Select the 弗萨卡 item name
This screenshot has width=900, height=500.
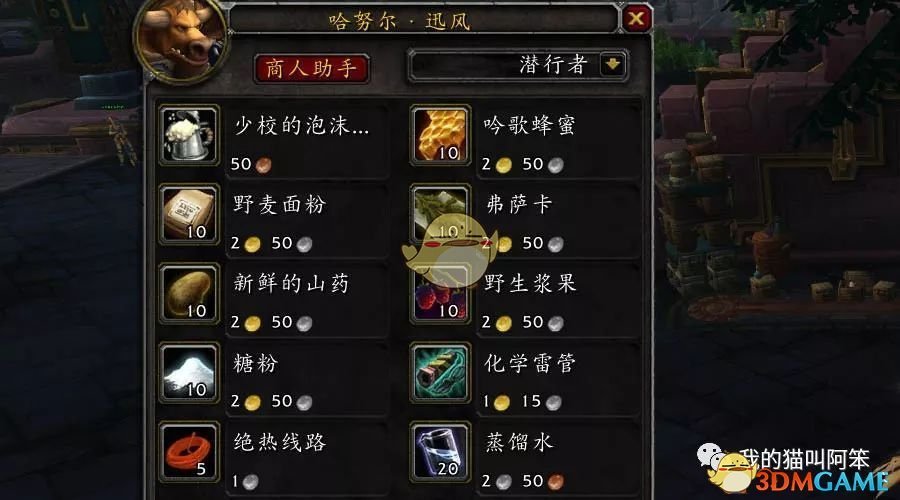pos(518,204)
